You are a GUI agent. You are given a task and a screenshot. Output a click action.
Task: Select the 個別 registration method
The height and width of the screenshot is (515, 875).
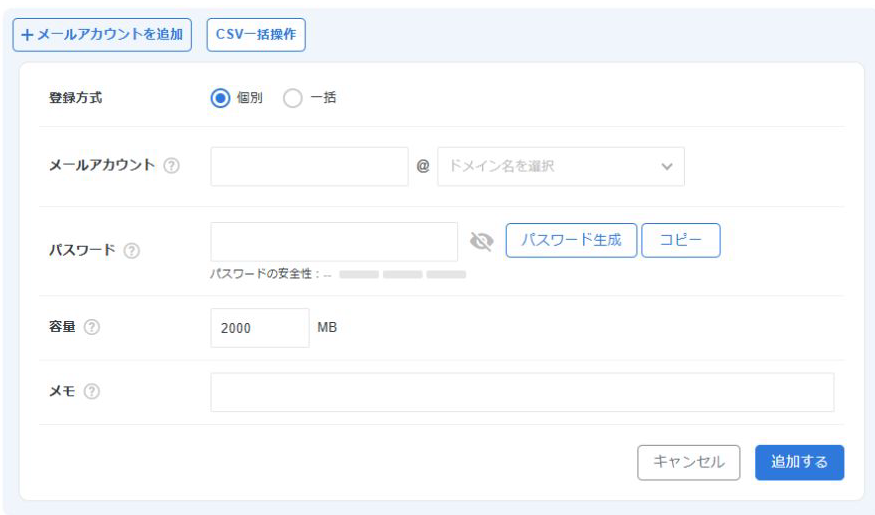pos(220,98)
